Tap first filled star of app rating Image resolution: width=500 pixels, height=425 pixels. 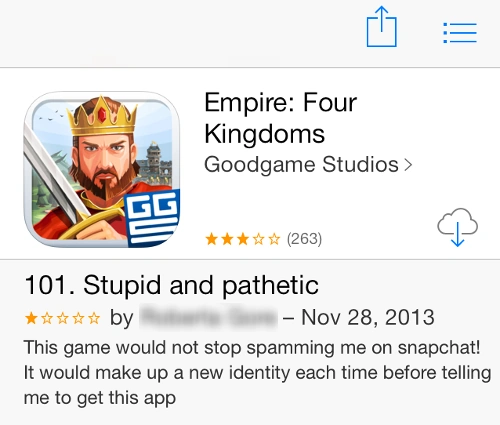(211, 239)
